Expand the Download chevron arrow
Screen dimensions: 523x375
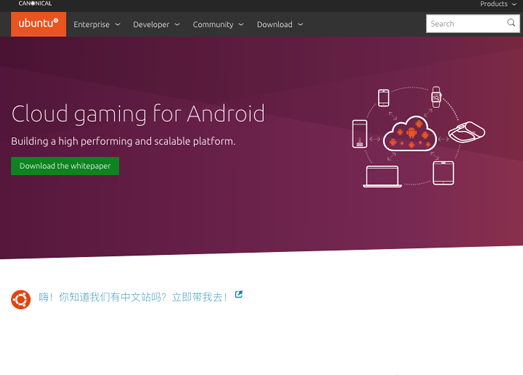coord(301,24)
